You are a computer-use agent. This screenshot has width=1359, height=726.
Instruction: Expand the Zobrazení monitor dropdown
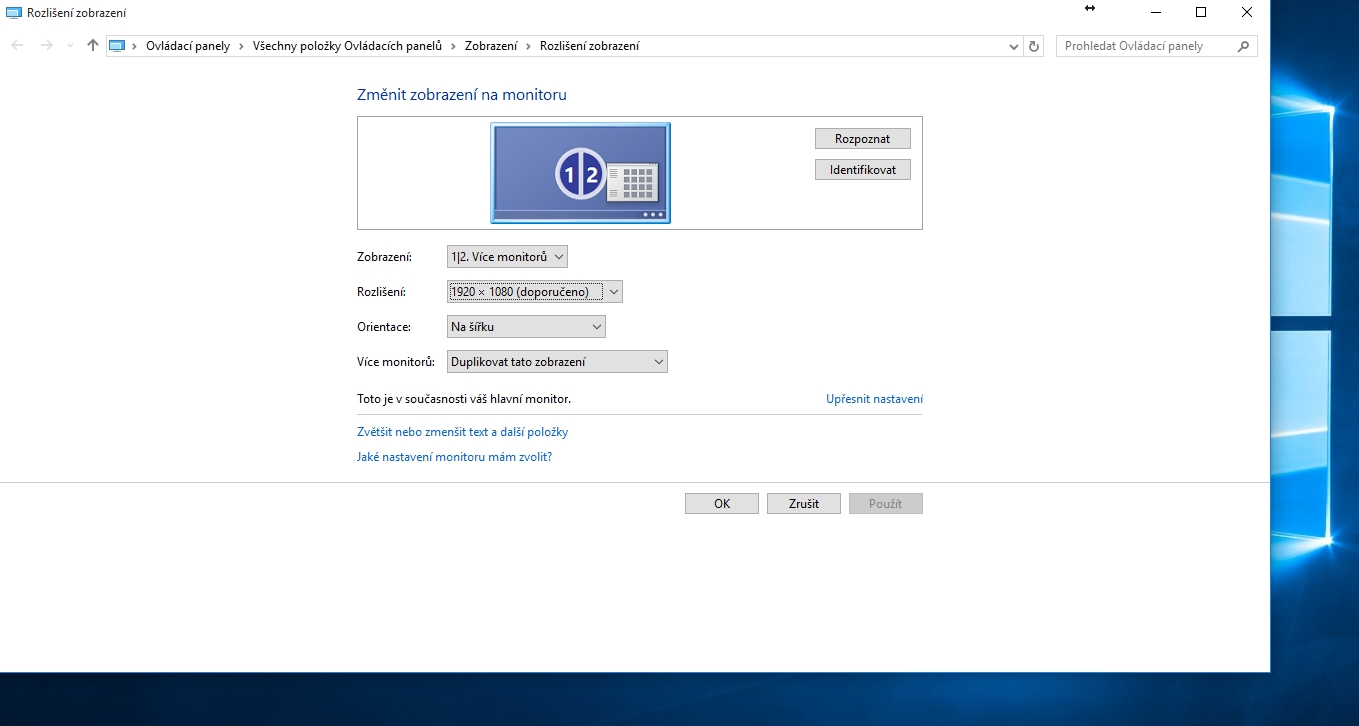507,257
